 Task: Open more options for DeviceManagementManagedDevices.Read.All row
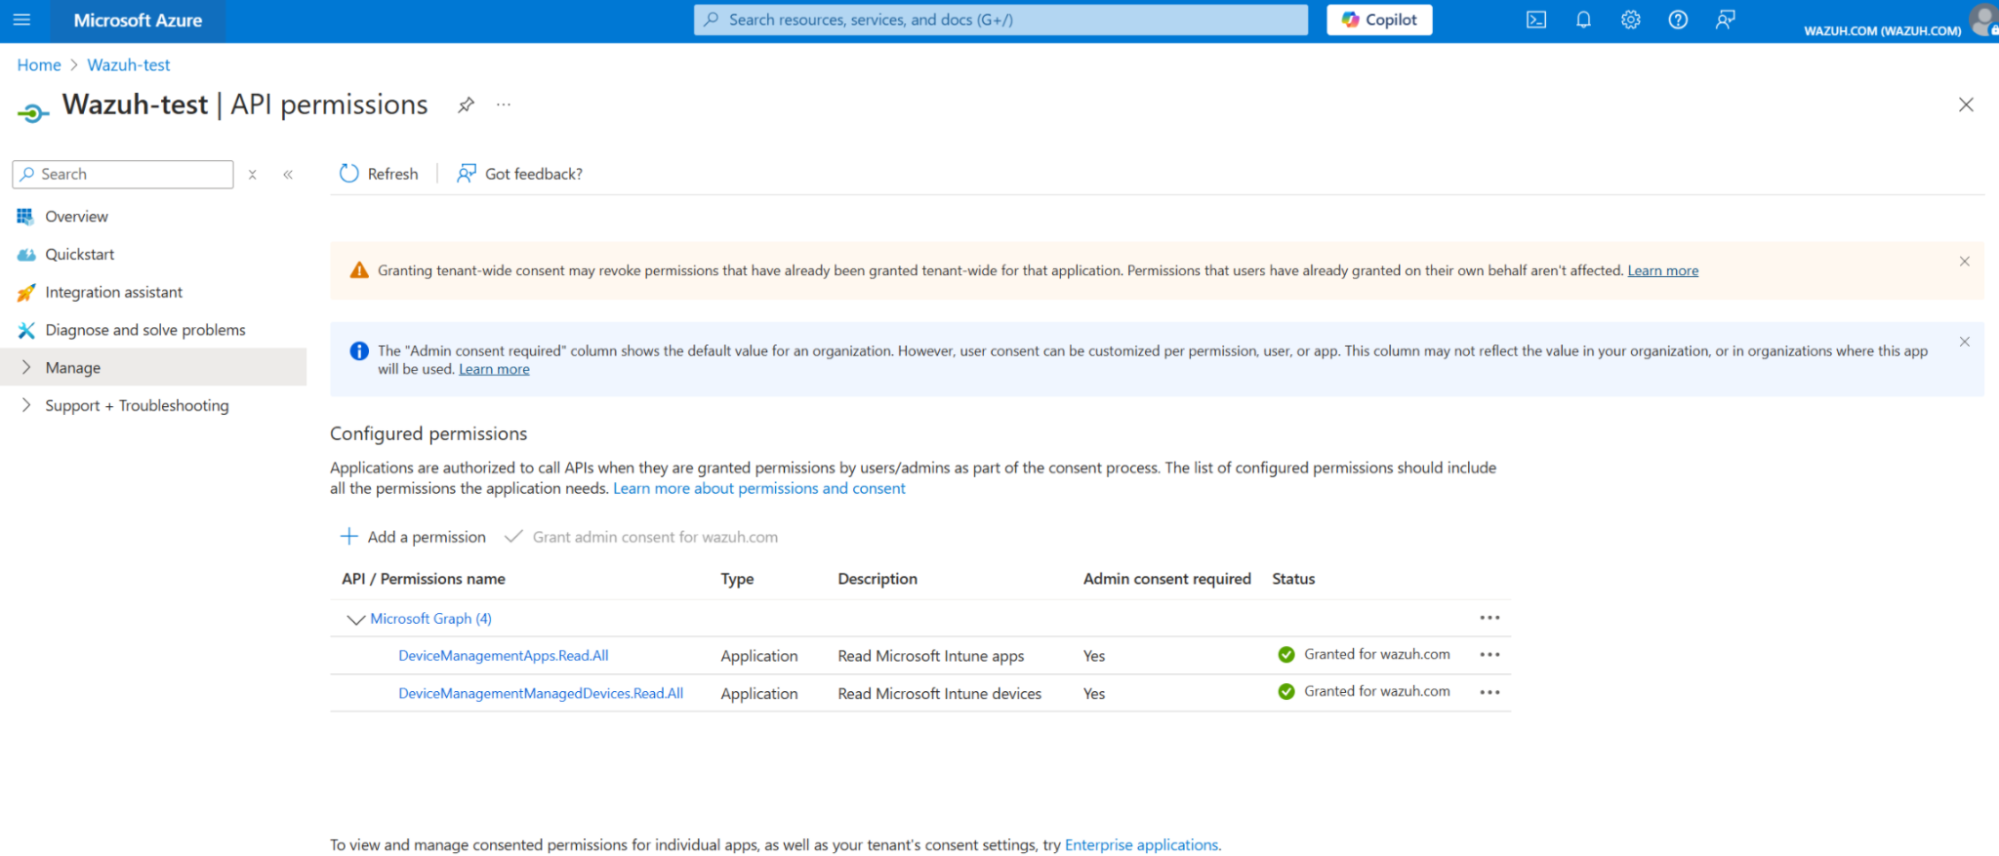[x=1489, y=692]
